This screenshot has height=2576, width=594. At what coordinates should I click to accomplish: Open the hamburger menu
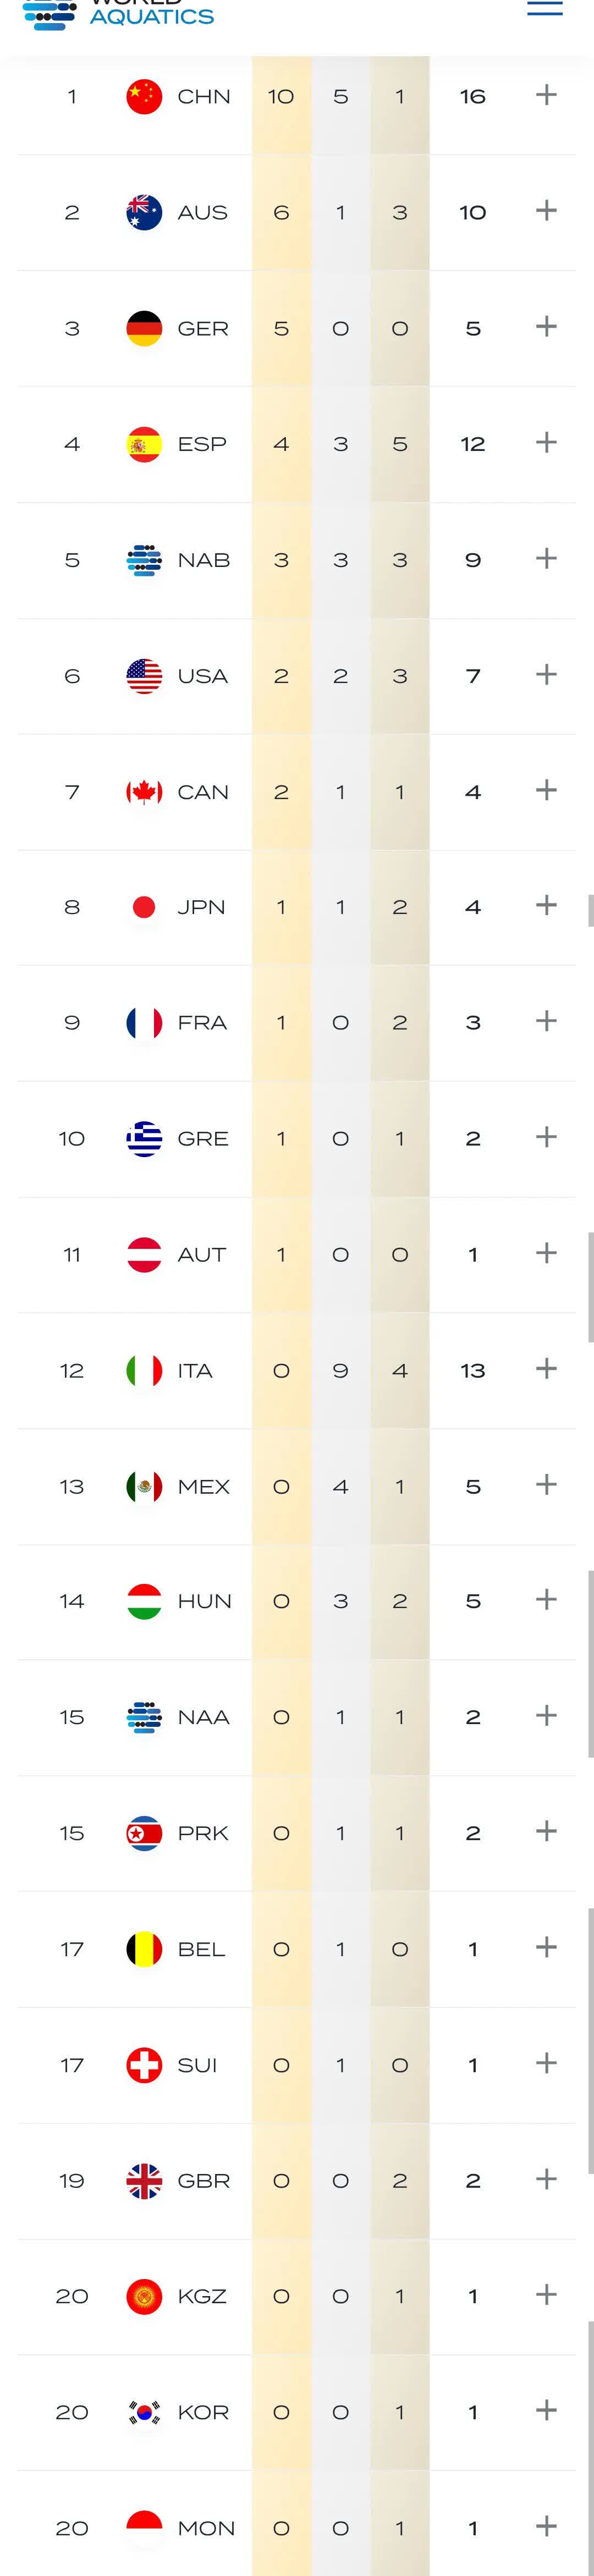[544, 9]
